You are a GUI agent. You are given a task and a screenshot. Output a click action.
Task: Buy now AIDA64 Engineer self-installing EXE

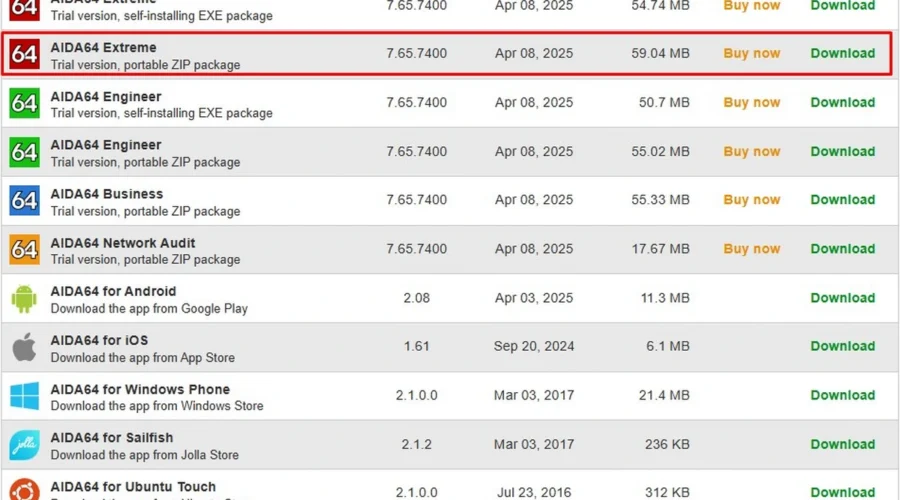(751, 102)
